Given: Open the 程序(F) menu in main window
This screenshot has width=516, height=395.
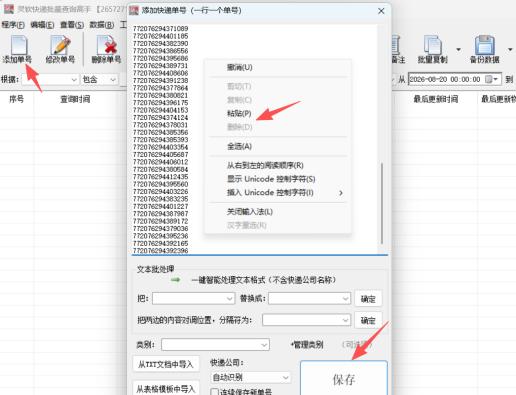Looking at the screenshot, I should tap(13, 25).
